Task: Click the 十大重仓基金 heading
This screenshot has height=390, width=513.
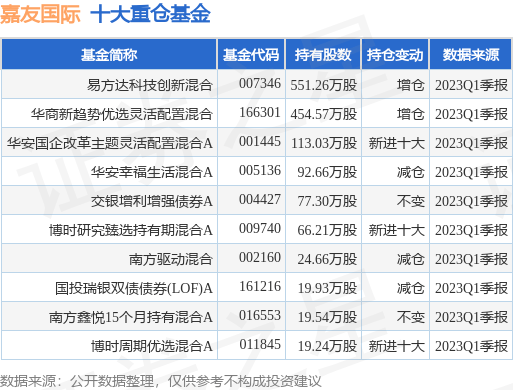Action: (150, 14)
